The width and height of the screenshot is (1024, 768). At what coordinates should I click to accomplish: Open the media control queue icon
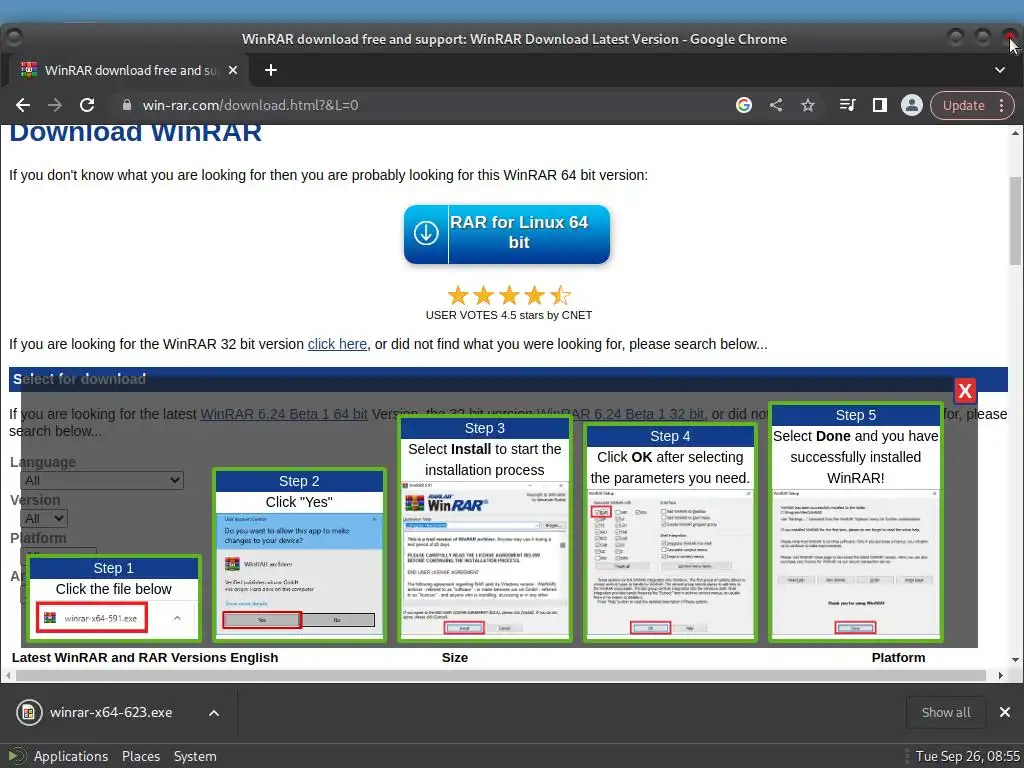pos(847,105)
